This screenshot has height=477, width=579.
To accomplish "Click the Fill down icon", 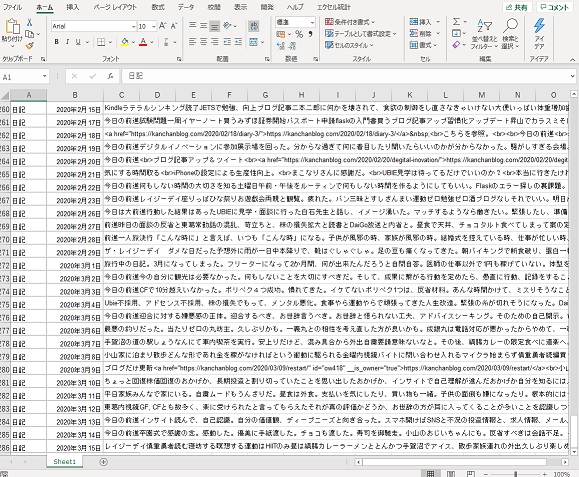I will click(456, 34).
